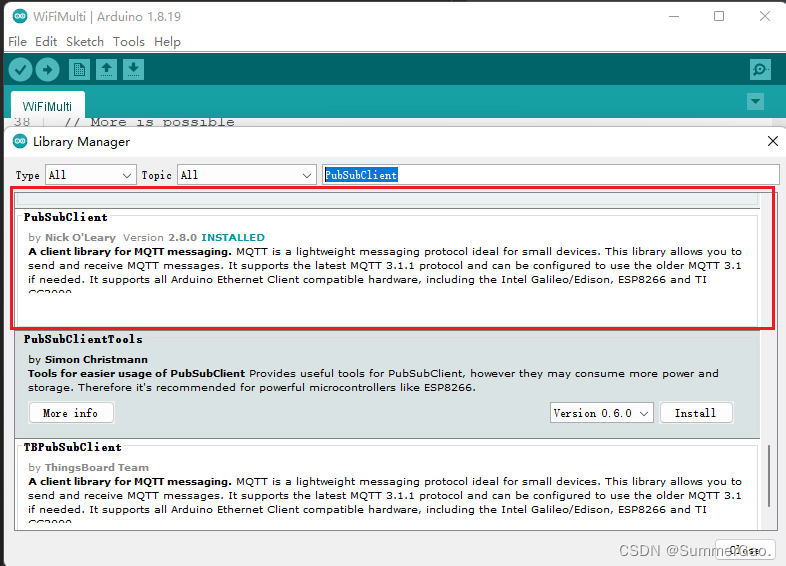This screenshot has height=566, width=786.
Task: Create a new sketch with New icon
Action: click(79, 70)
